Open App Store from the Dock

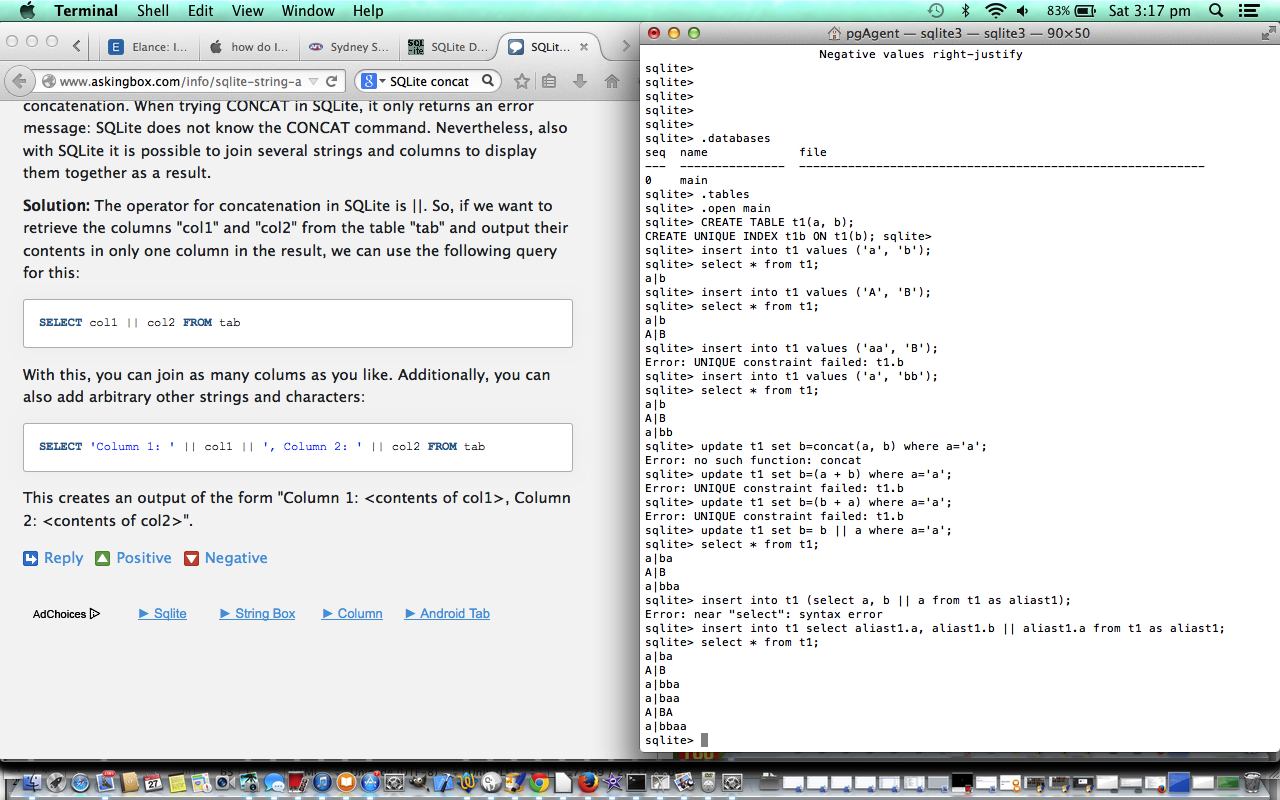coord(370,782)
